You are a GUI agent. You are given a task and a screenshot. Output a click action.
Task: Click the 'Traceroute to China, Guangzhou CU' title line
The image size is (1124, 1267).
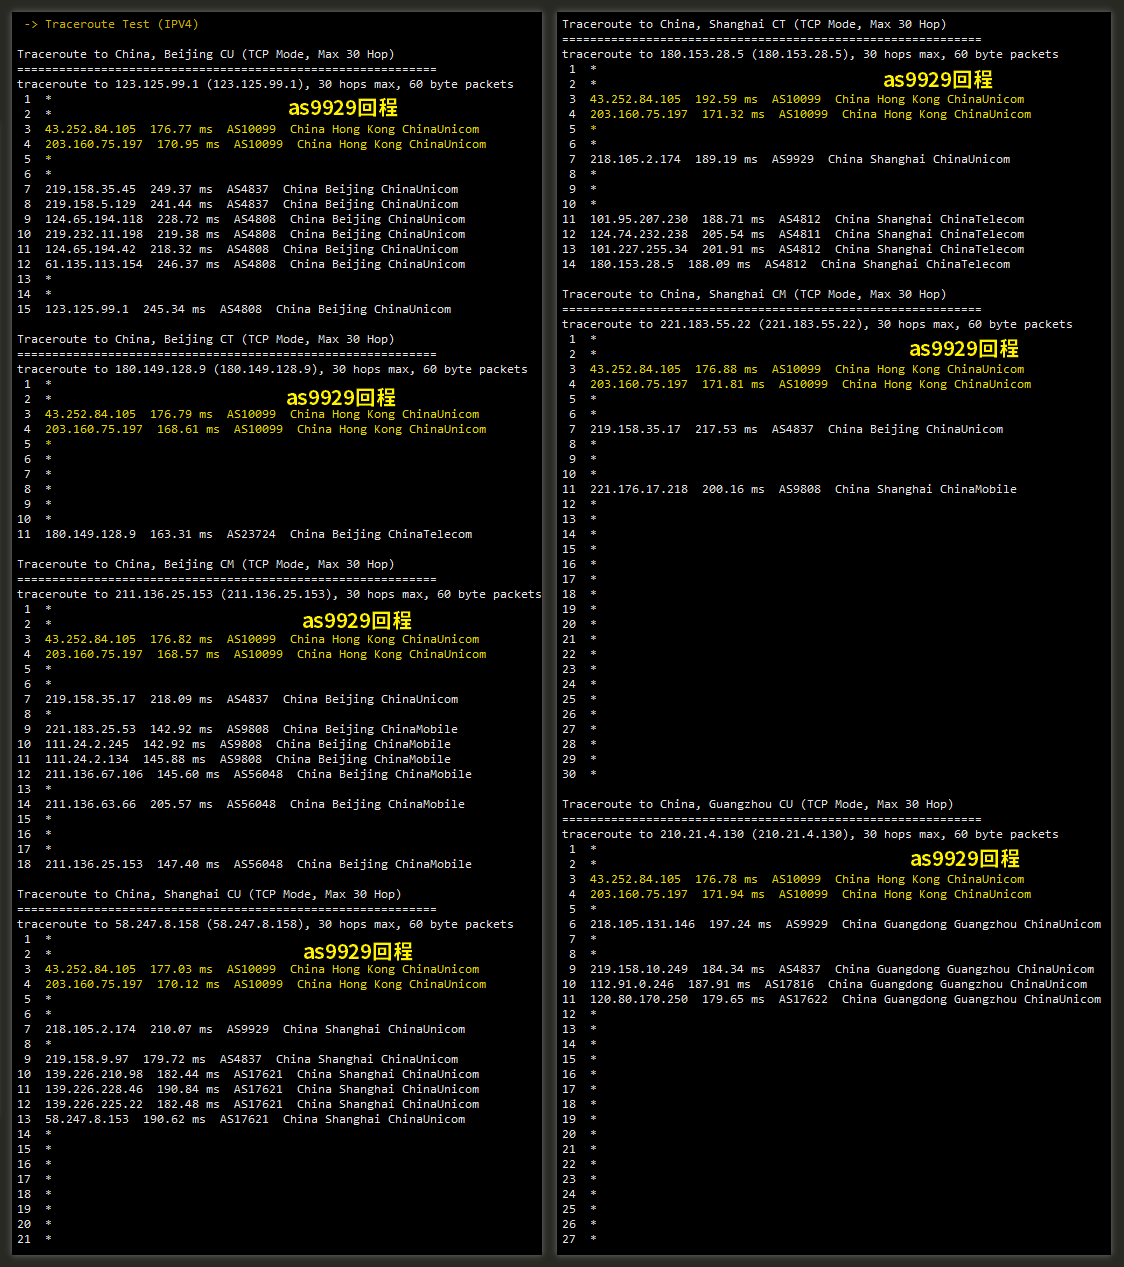click(757, 804)
